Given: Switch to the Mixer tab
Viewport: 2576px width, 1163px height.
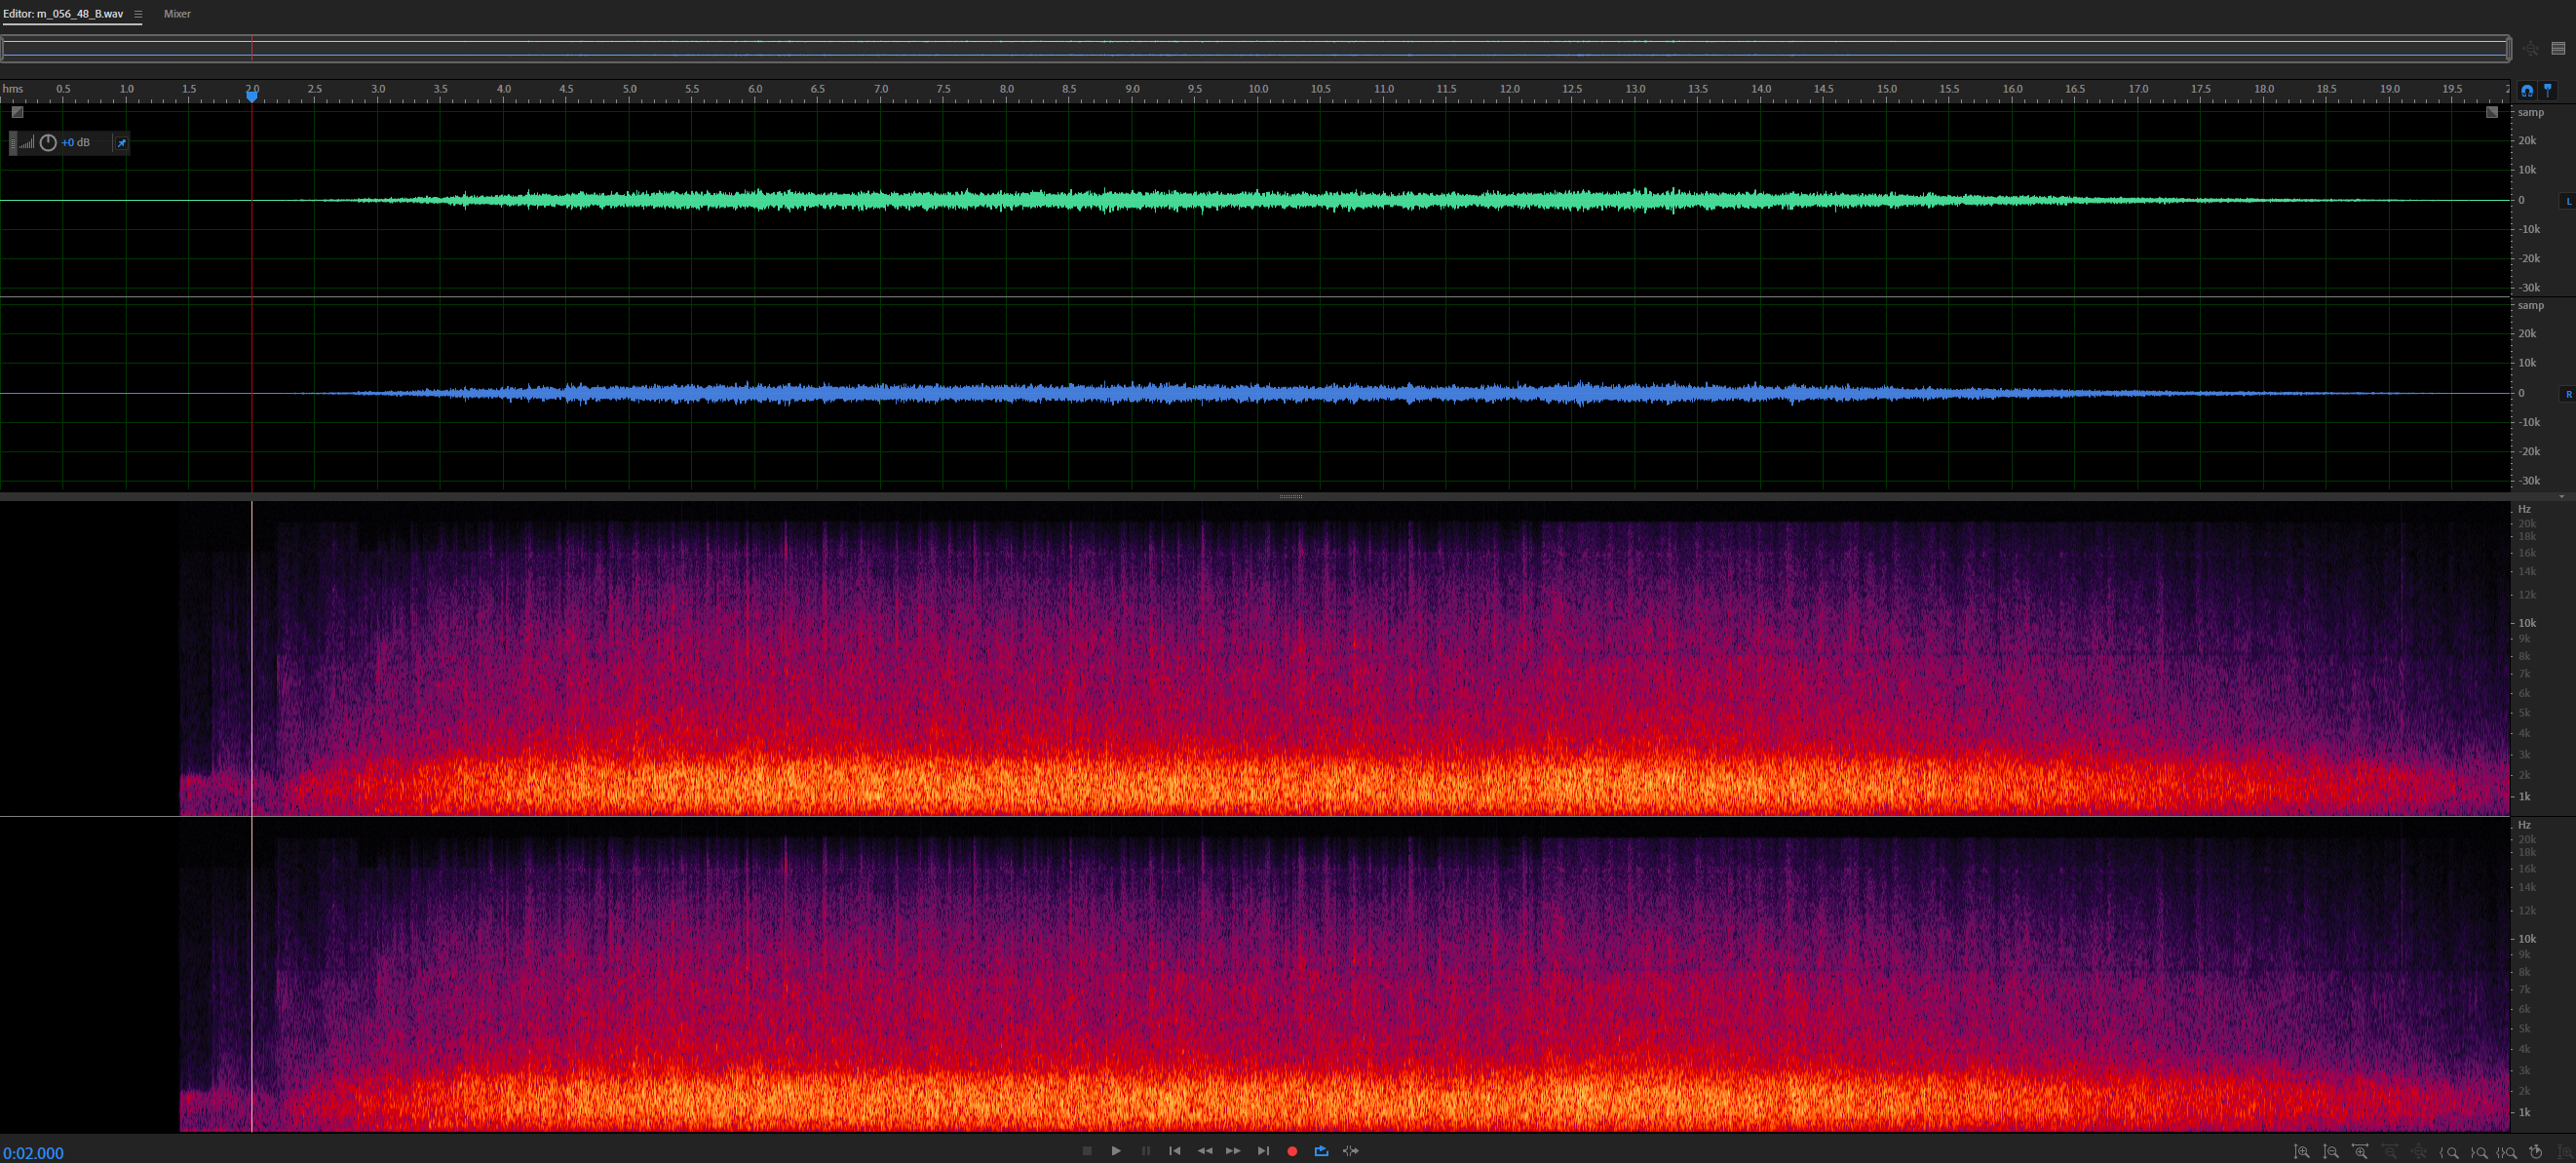Looking at the screenshot, I should pos(177,14).
